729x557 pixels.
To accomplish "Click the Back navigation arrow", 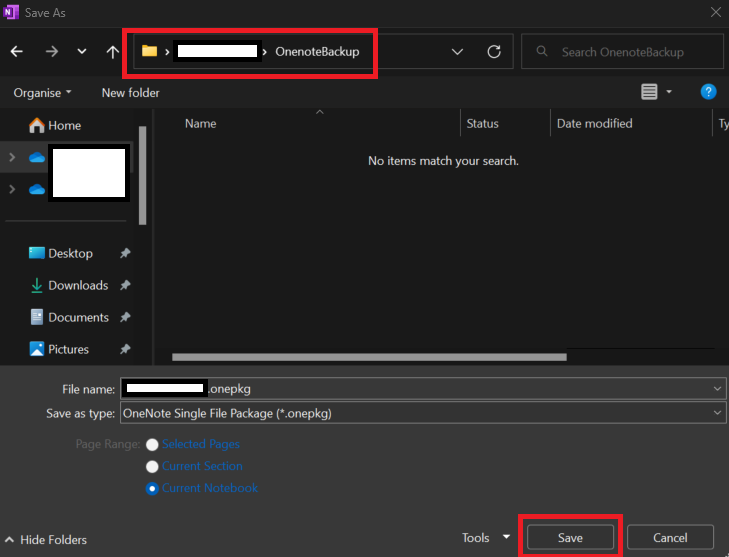I will click(x=16, y=51).
